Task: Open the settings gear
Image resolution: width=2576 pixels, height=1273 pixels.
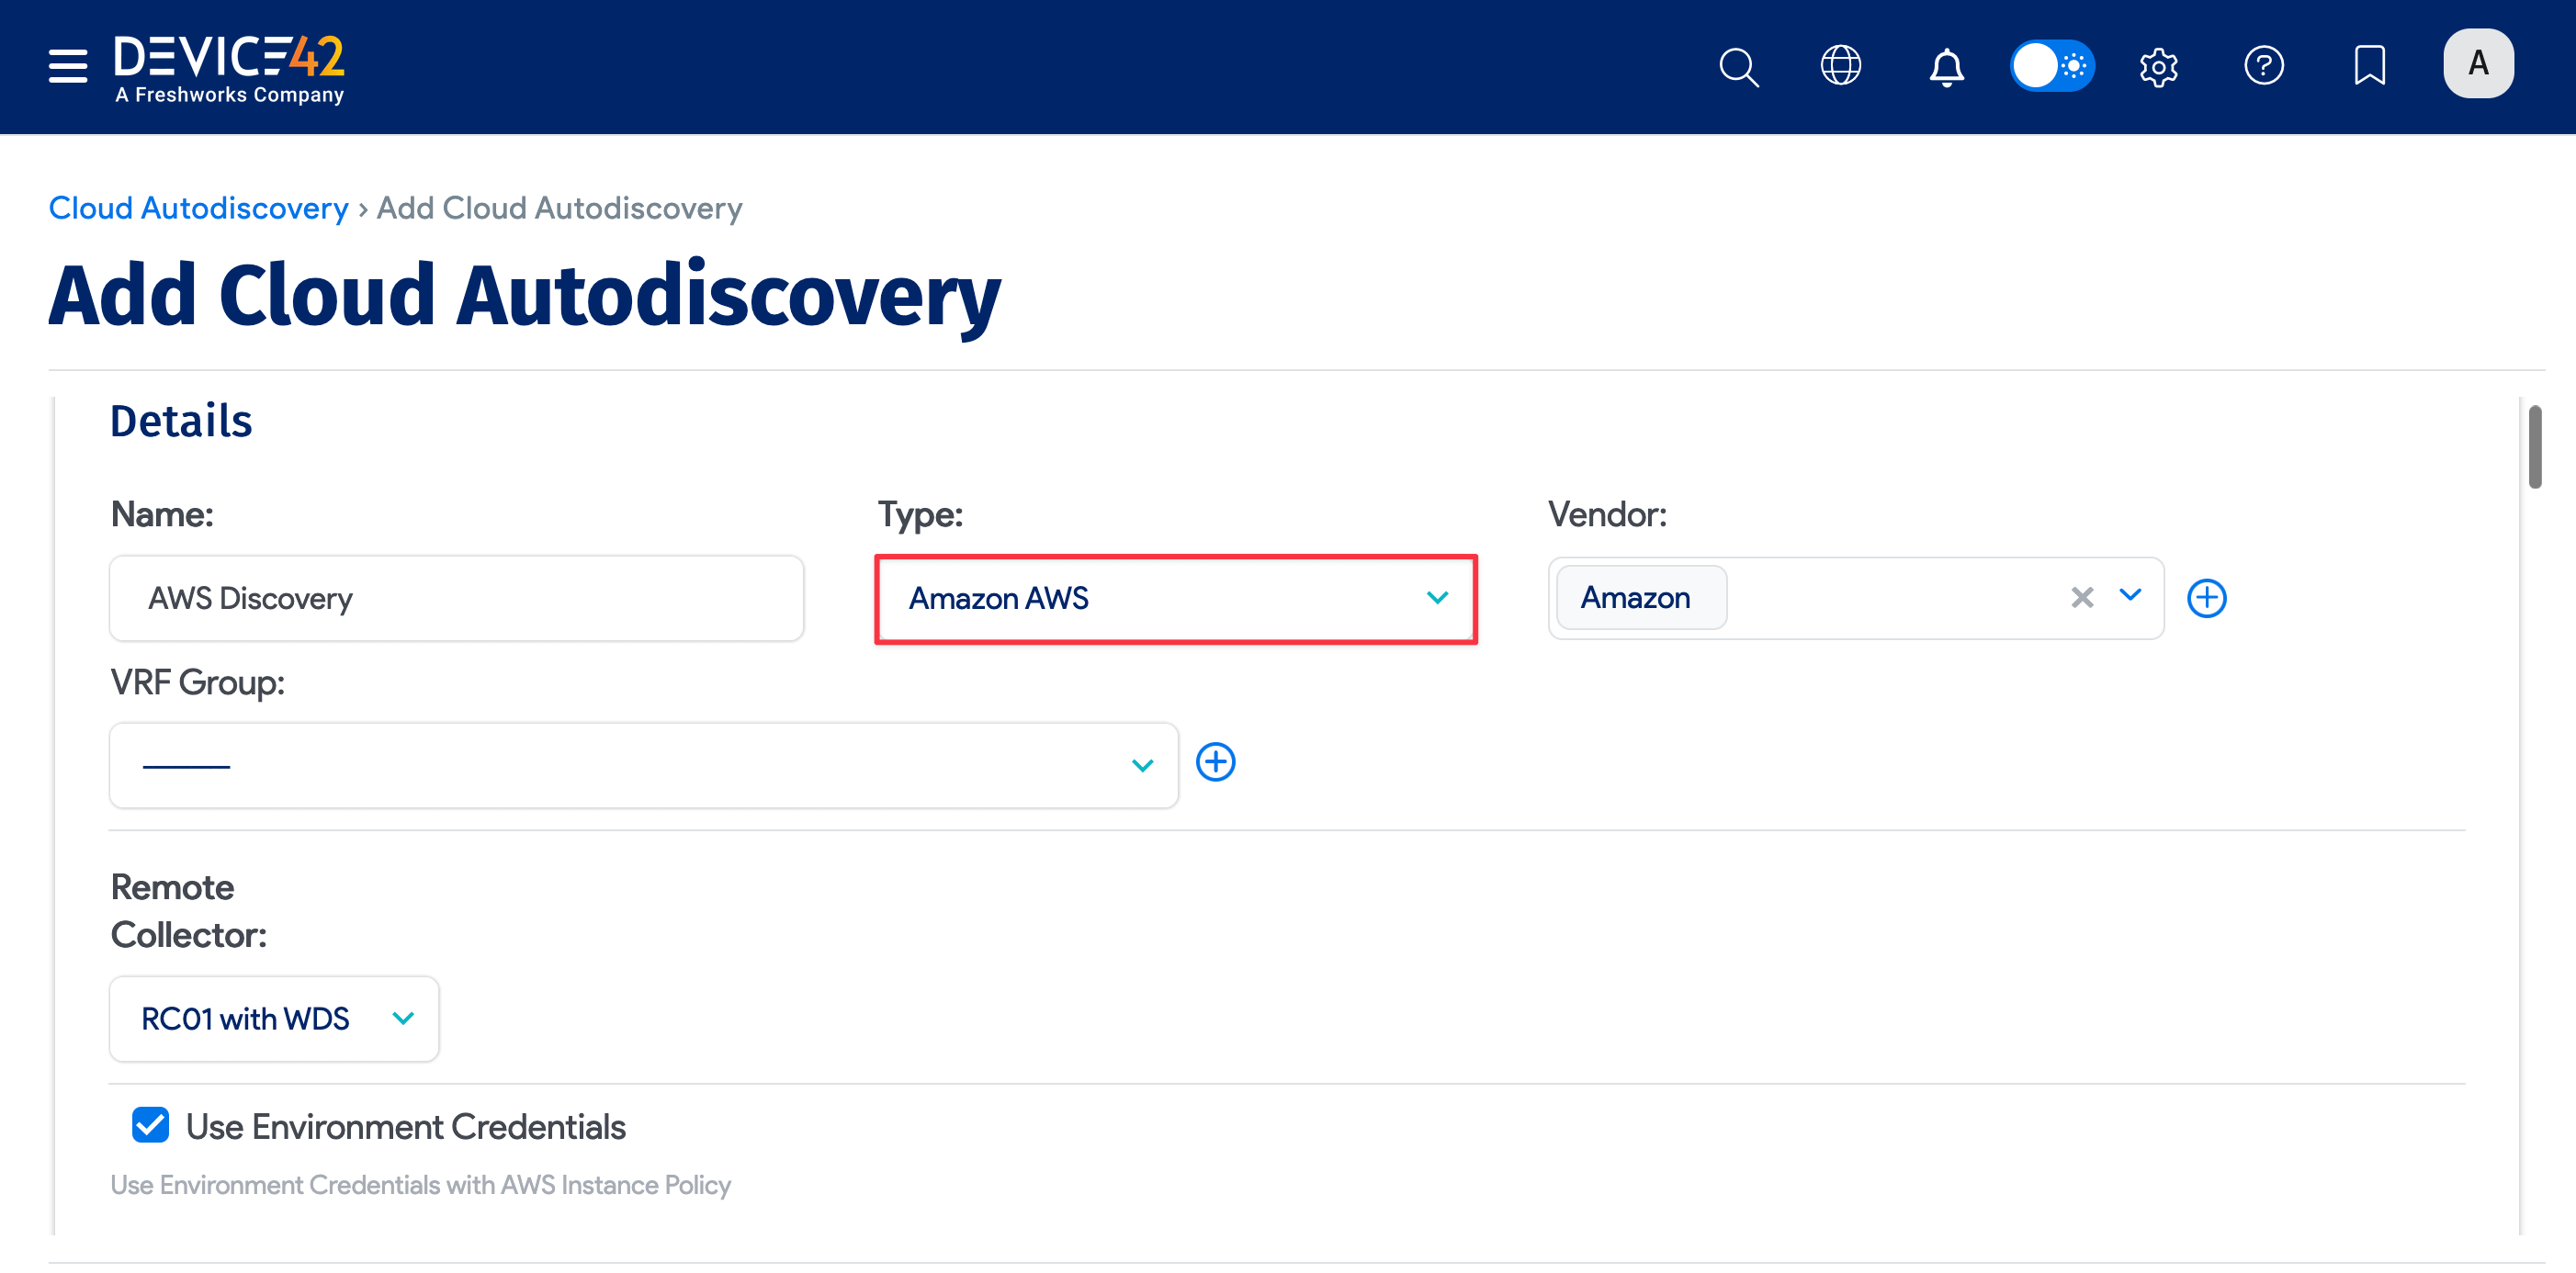Action: [x=2158, y=67]
